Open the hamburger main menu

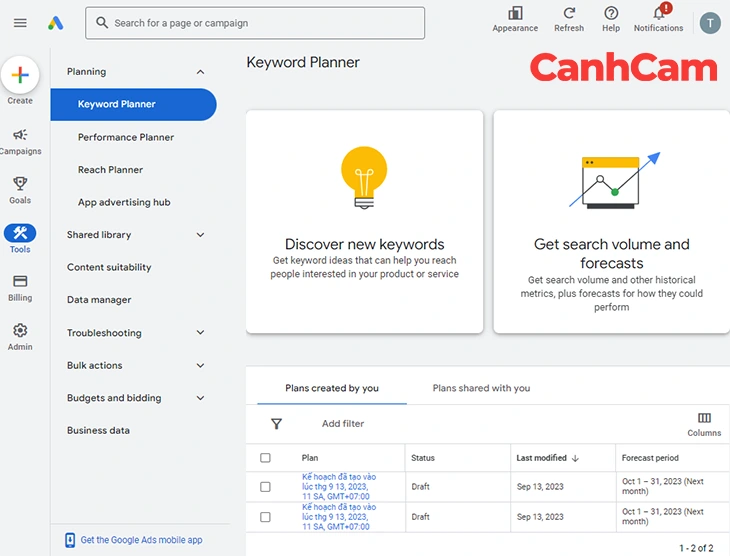(20, 23)
